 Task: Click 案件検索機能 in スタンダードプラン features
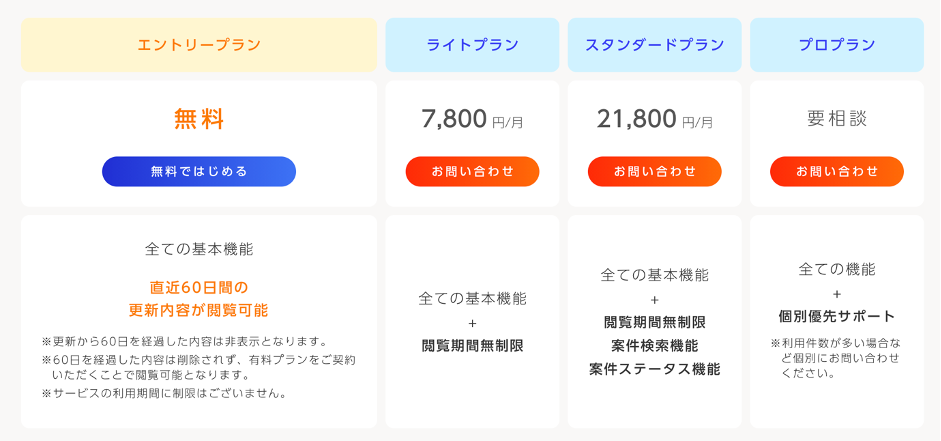coord(655,346)
